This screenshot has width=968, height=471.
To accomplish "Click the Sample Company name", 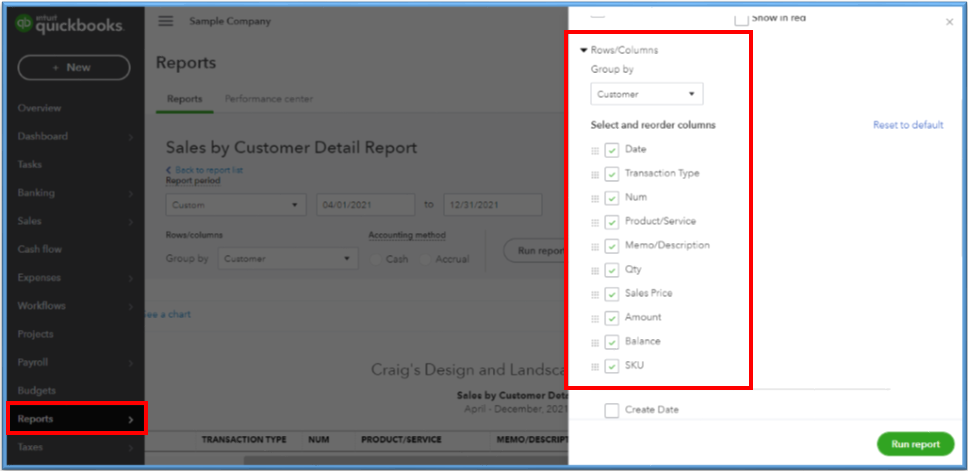I will (x=230, y=22).
